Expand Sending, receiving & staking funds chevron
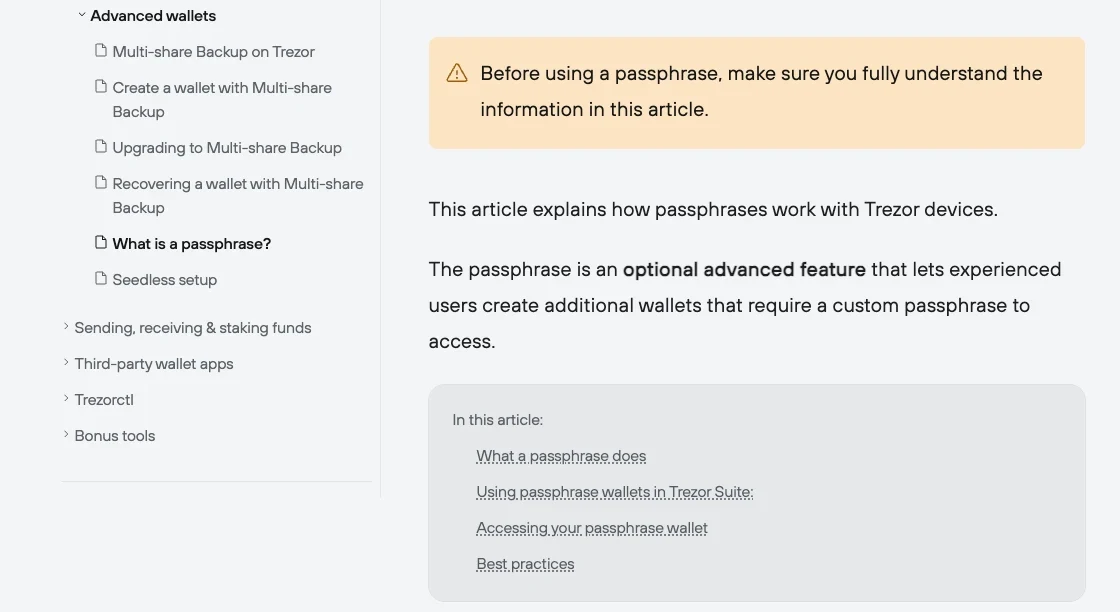The image size is (1120, 612). pos(66,326)
